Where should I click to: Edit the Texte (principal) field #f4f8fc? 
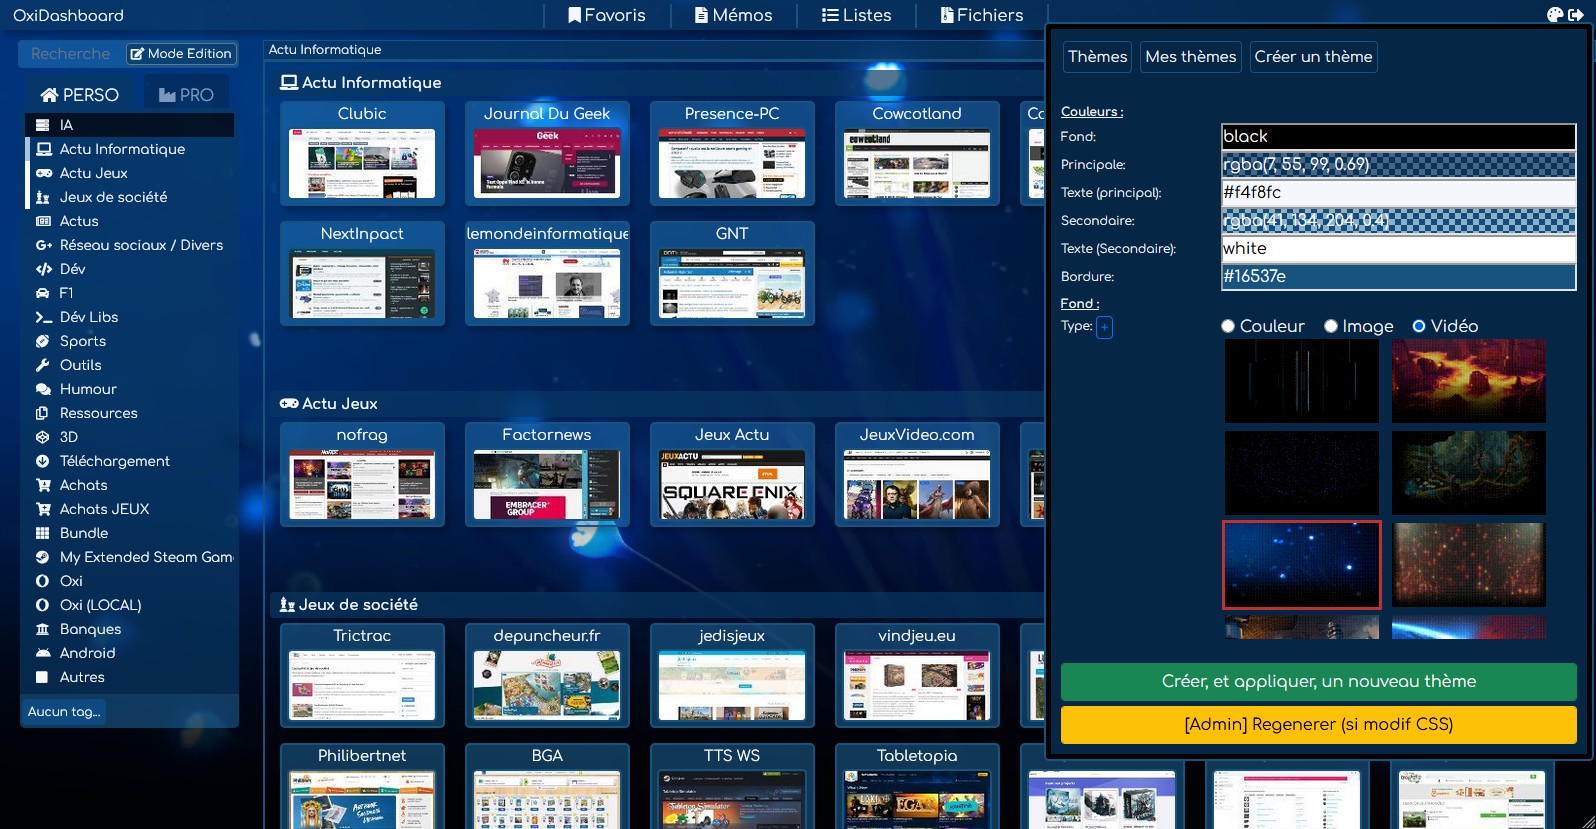pos(1399,193)
